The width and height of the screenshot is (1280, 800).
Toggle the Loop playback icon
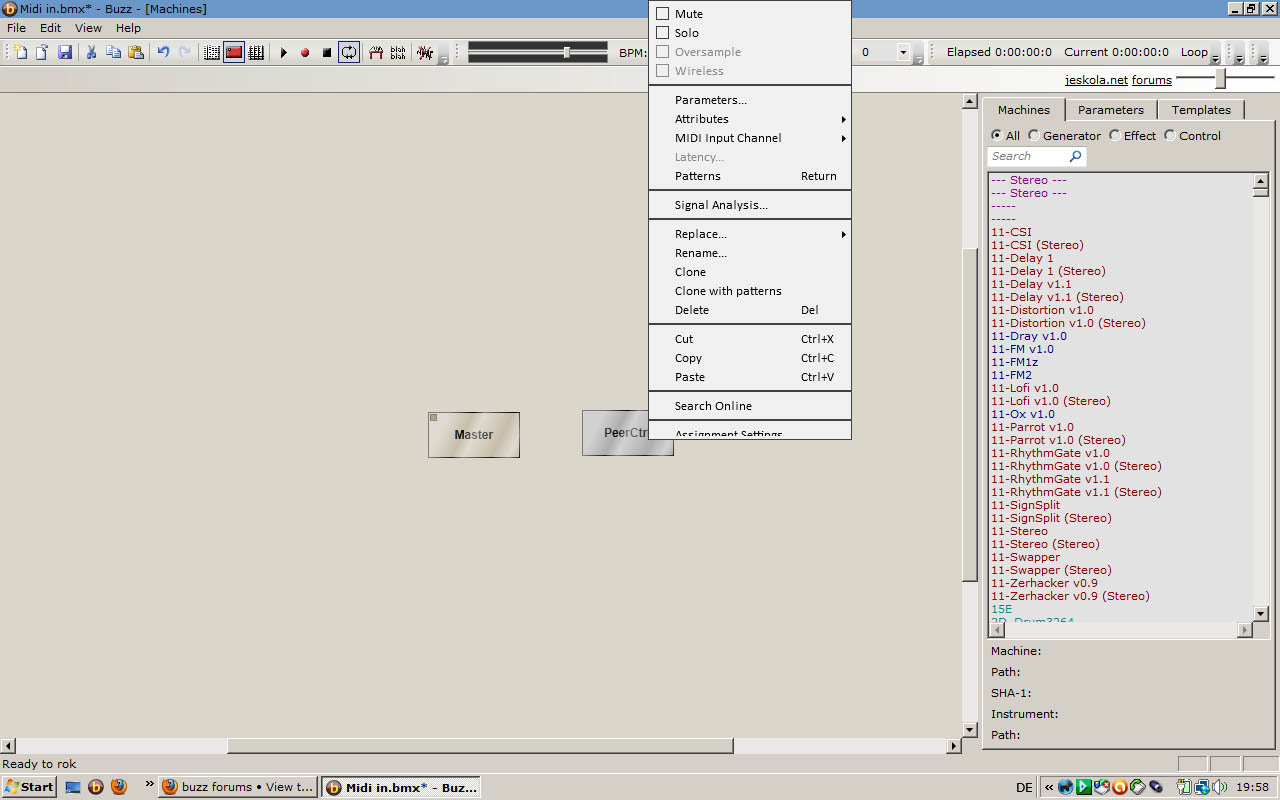coord(348,53)
